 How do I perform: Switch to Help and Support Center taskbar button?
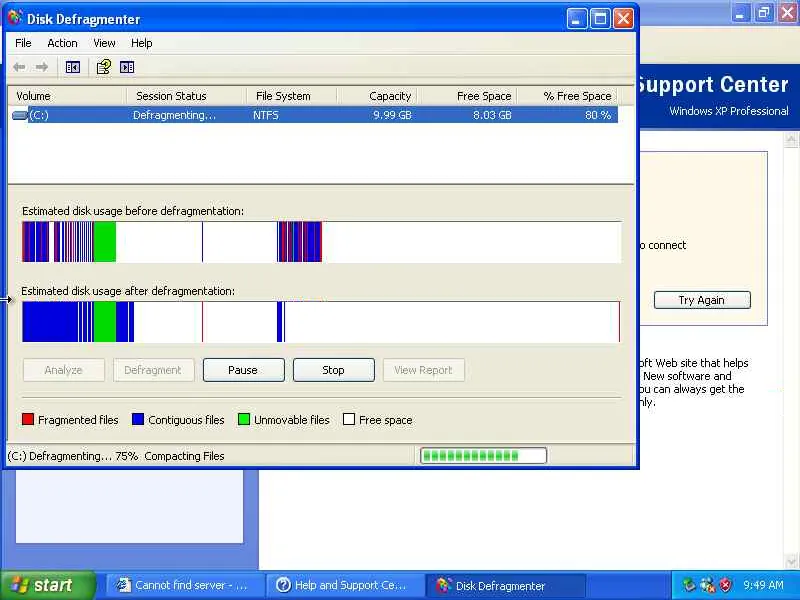click(345, 585)
